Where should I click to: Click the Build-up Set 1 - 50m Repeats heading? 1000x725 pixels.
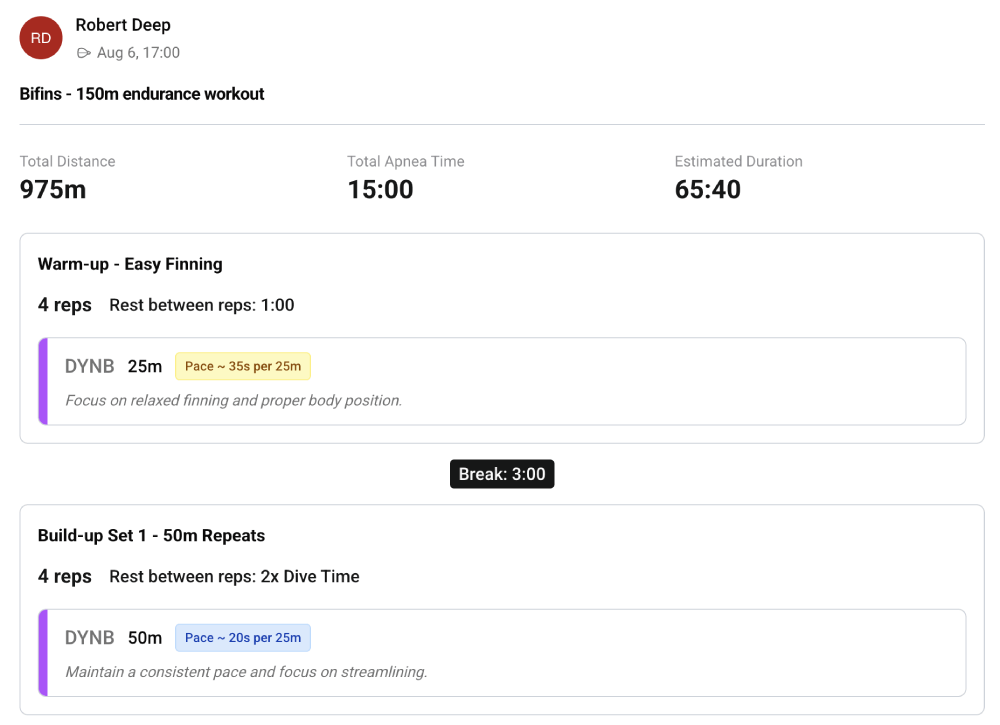click(x=151, y=535)
